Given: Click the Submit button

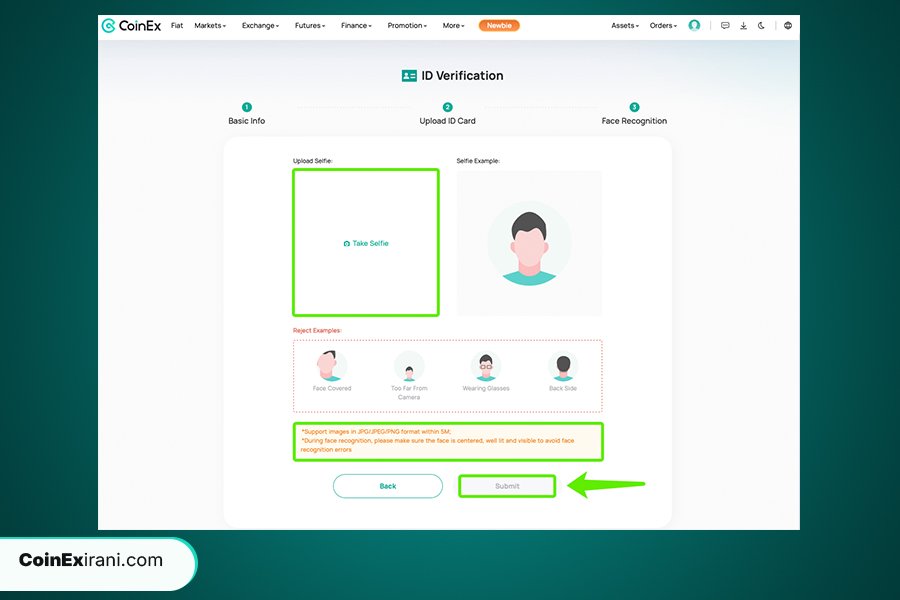Looking at the screenshot, I should tap(507, 486).
